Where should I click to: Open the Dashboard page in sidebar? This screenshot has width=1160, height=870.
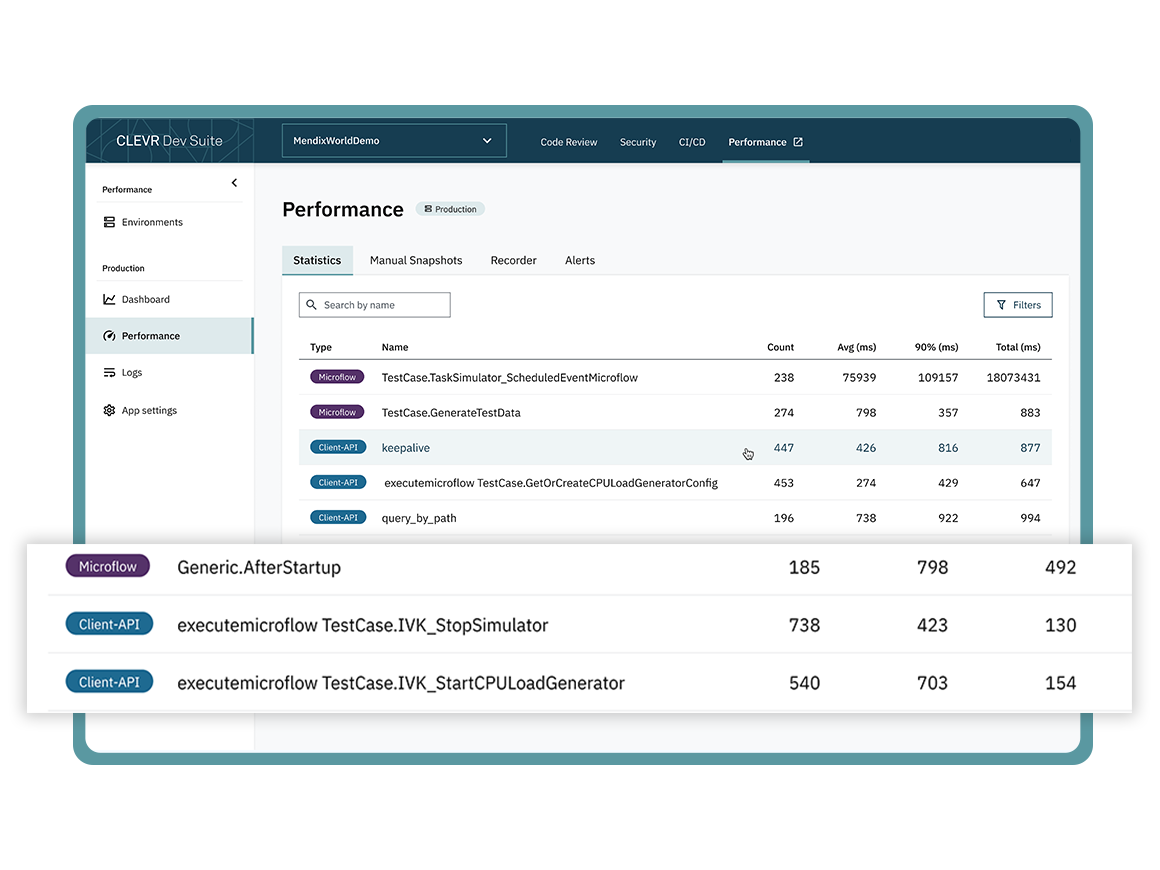click(x=146, y=300)
